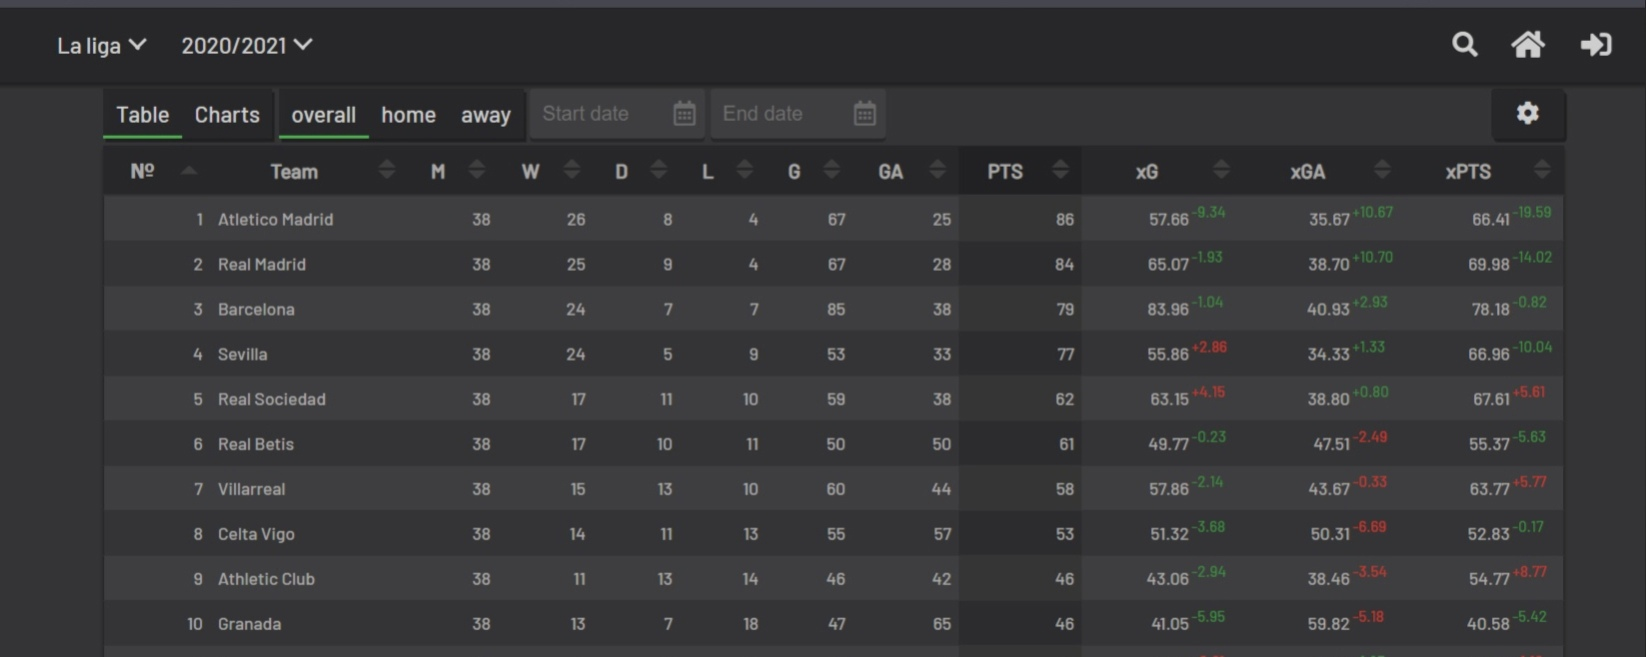The height and width of the screenshot is (657, 1646).
Task: Open the Start date calendar icon
Action: (x=684, y=113)
